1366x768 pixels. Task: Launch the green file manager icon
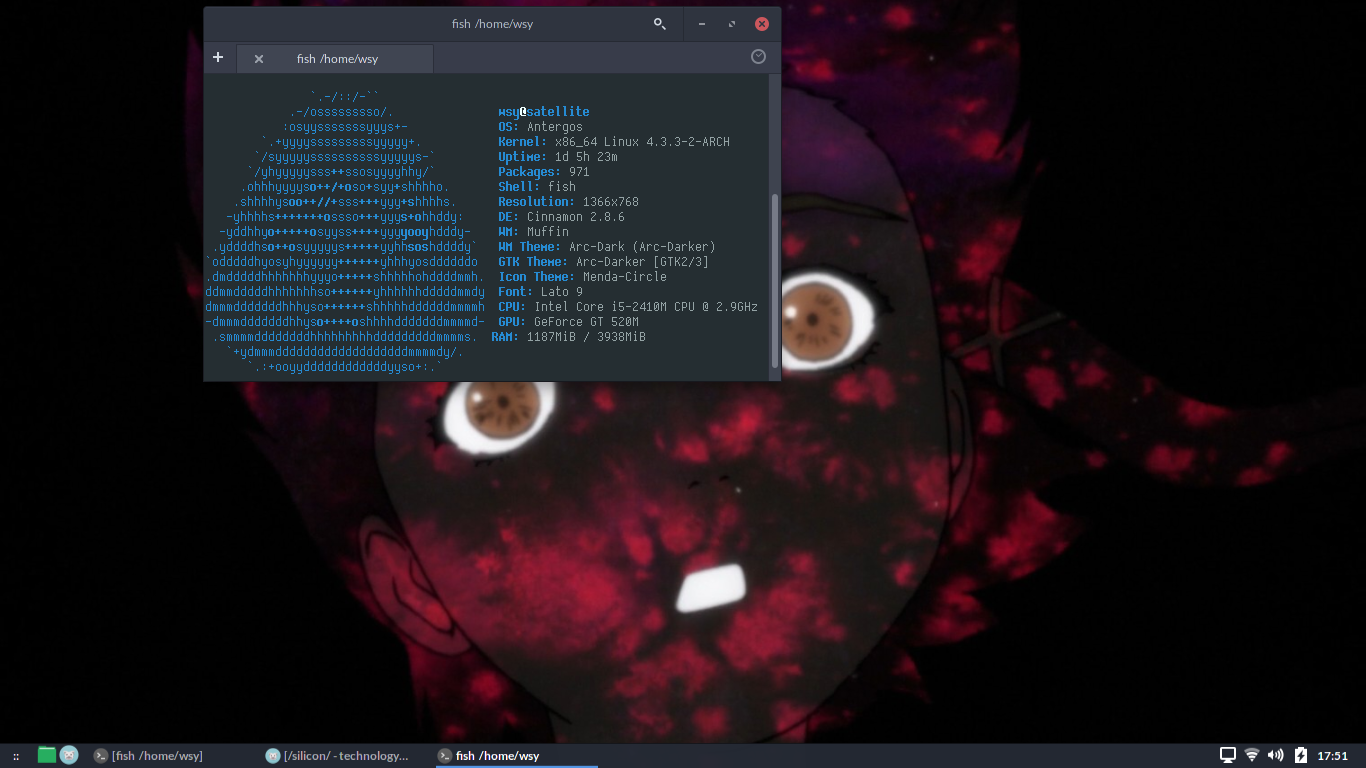[47, 755]
